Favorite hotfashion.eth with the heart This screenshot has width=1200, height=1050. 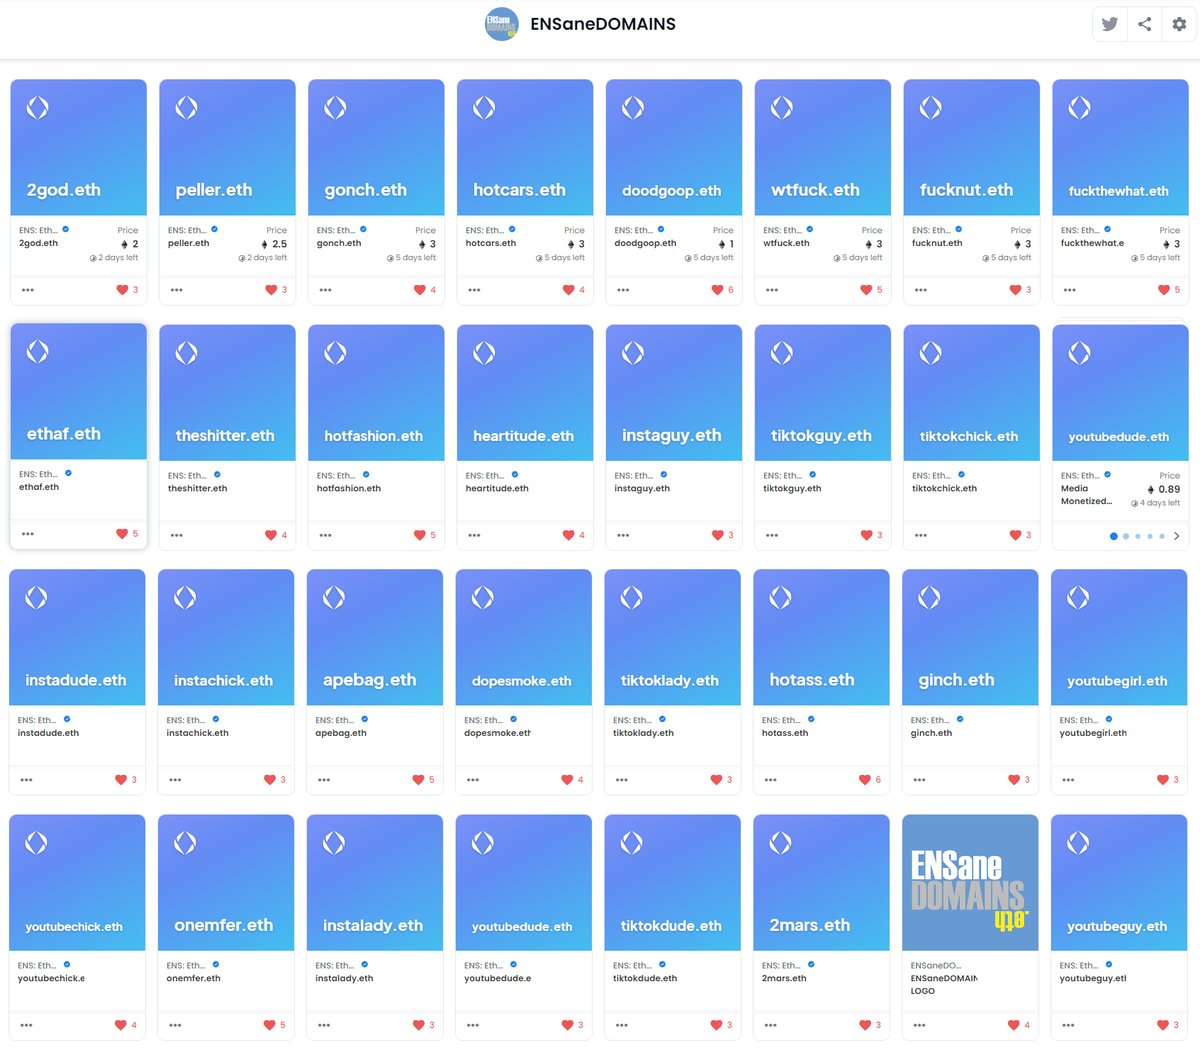tap(420, 535)
